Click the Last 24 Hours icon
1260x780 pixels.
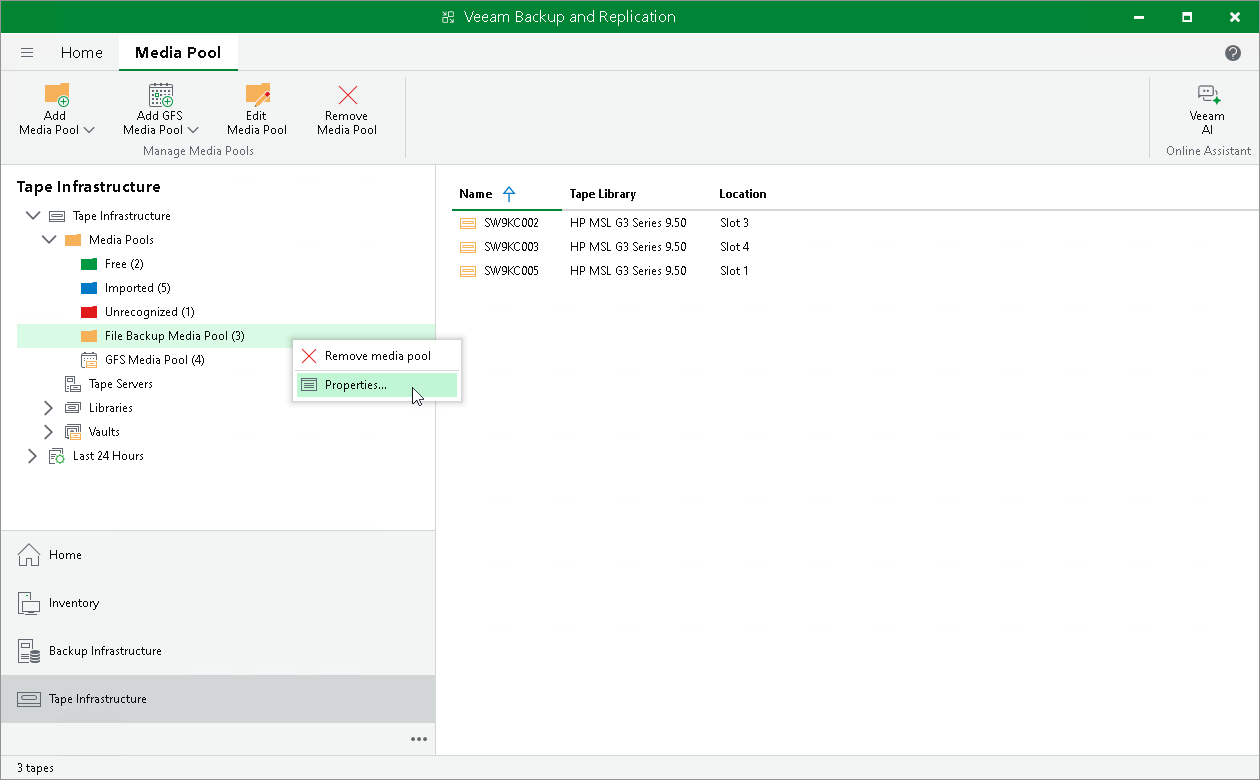coord(57,456)
